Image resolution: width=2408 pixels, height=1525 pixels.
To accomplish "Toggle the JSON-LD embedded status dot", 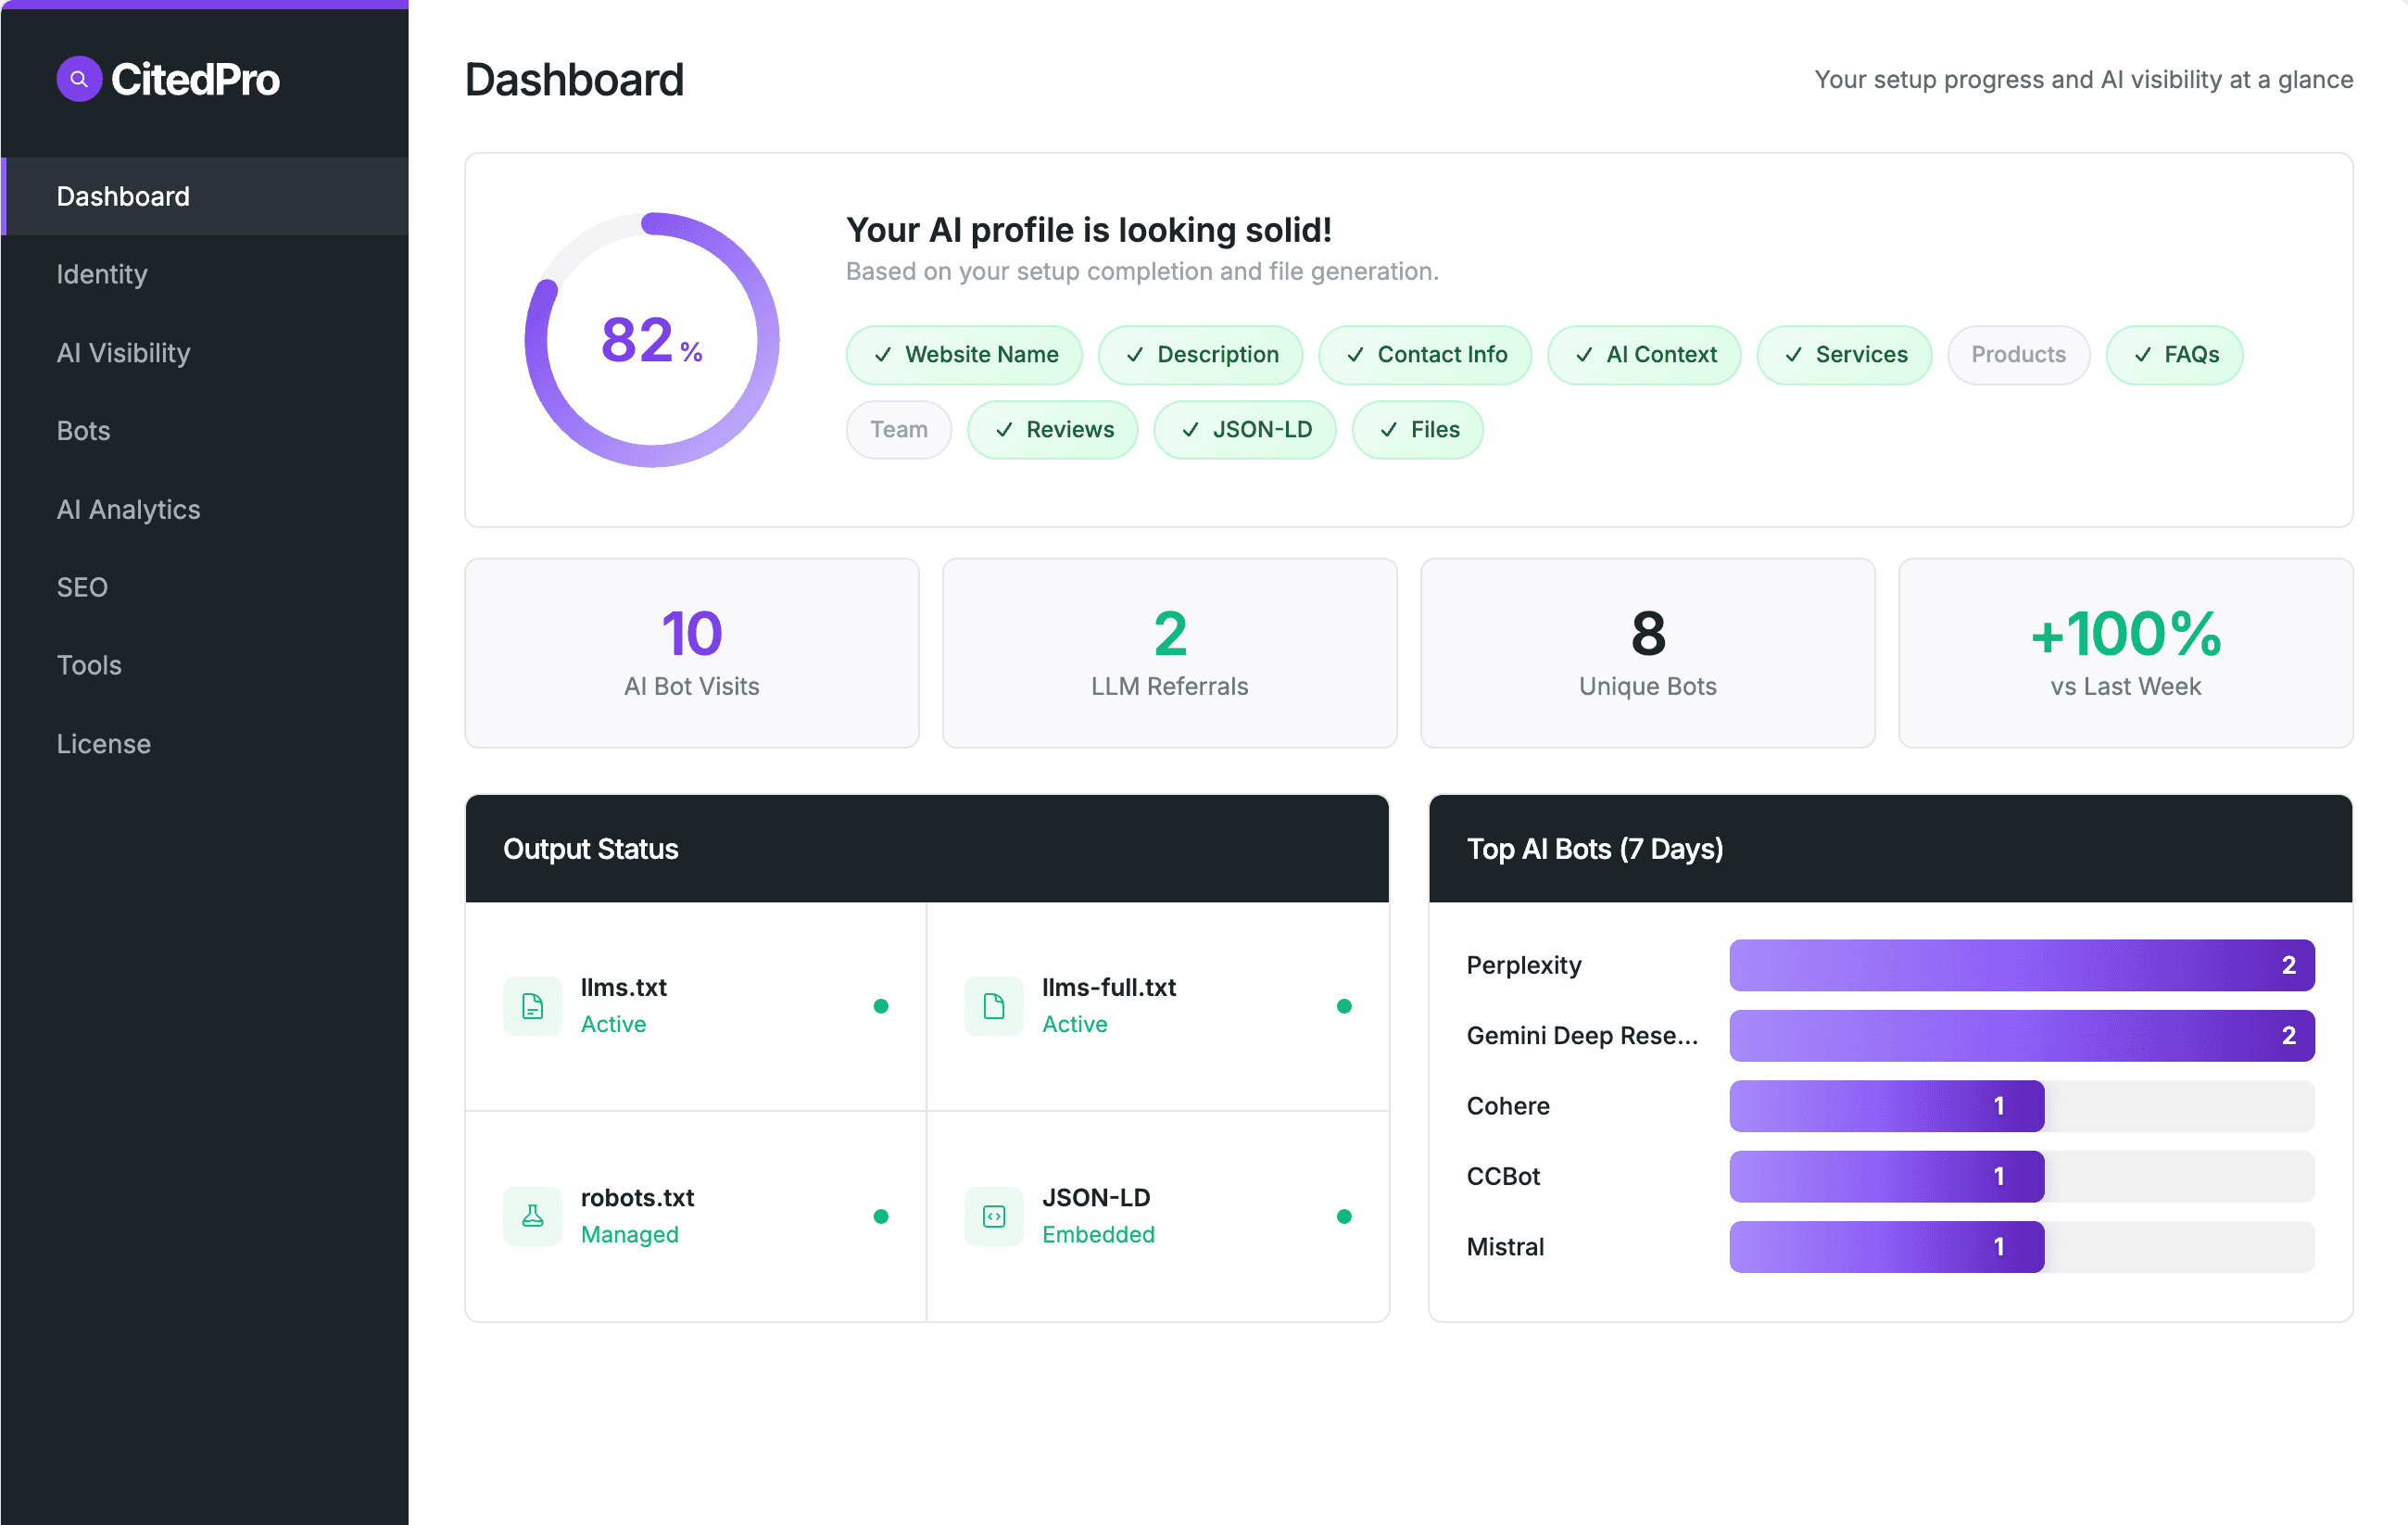I will click(1345, 1216).
